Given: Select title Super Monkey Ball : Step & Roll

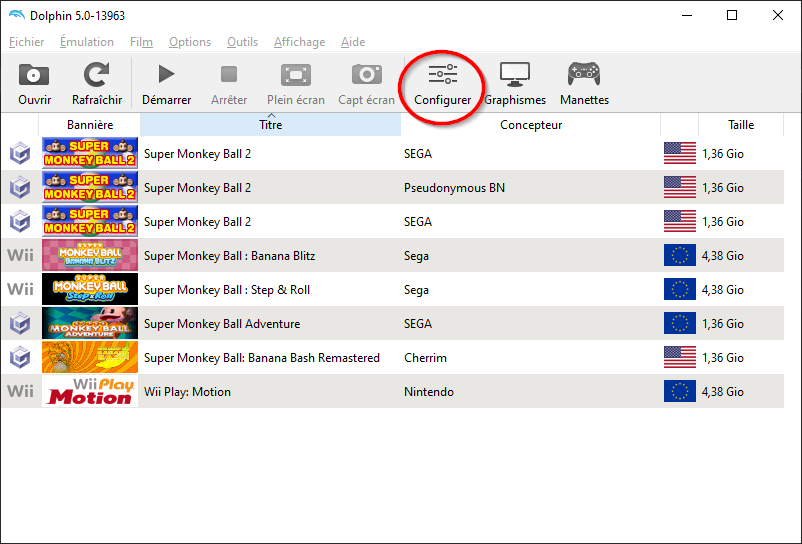Looking at the screenshot, I should (227, 289).
